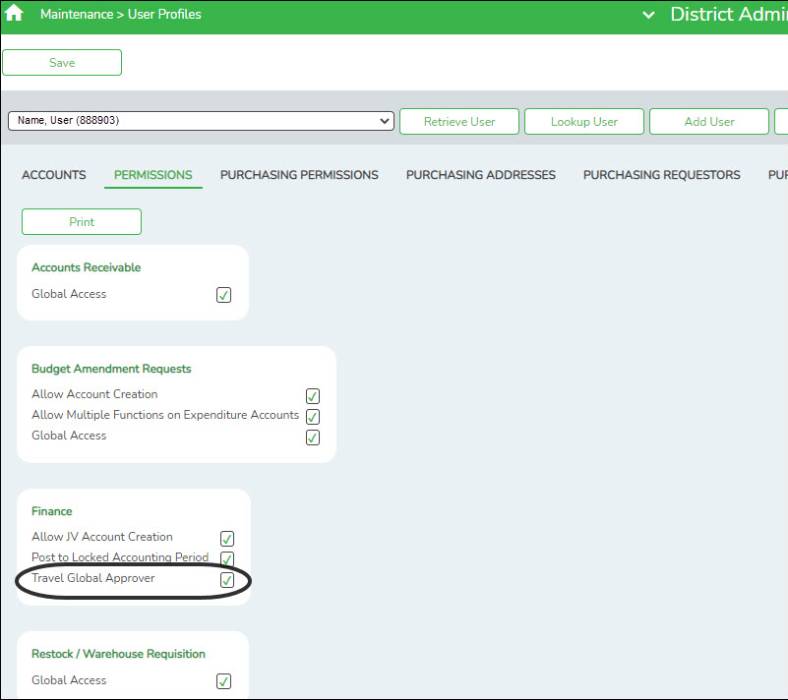Click the Allow Account Creation label

tap(94, 394)
